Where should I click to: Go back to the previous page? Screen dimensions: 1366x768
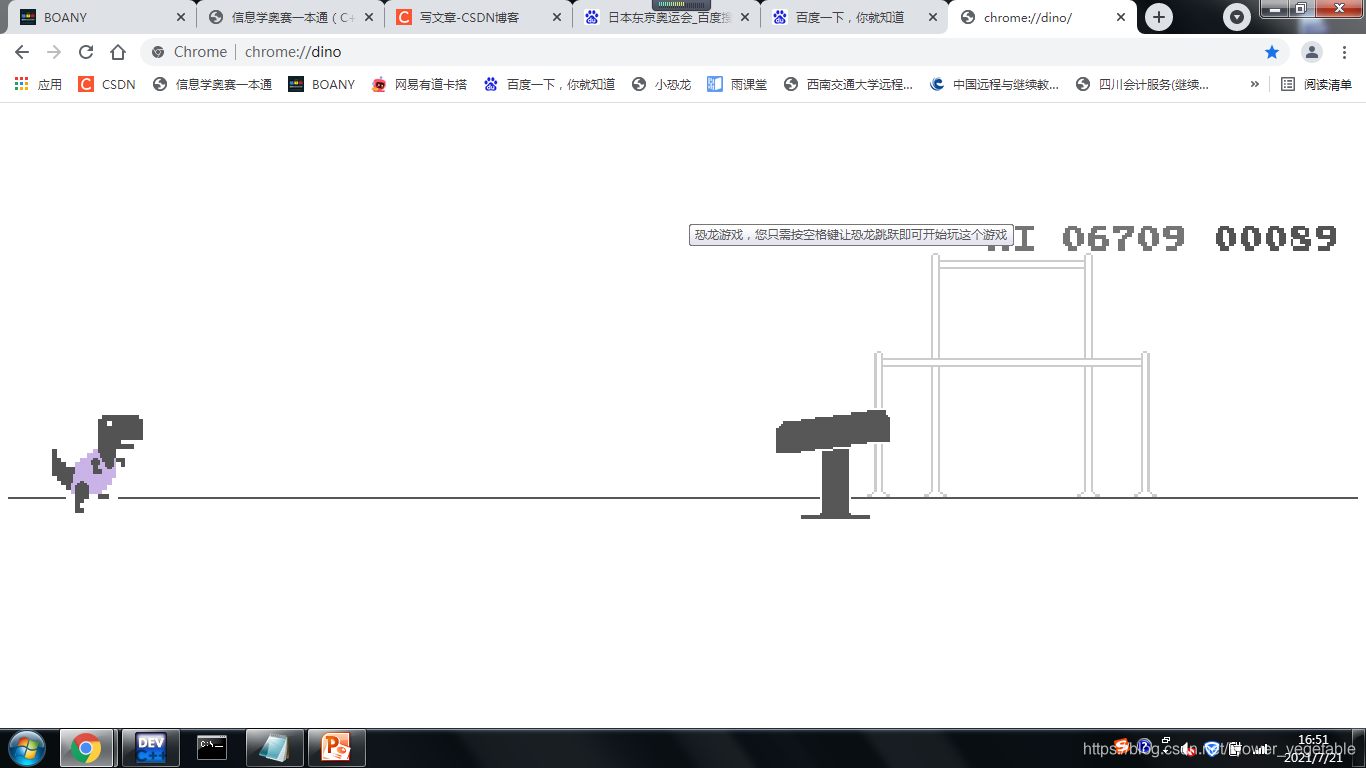(x=22, y=52)
